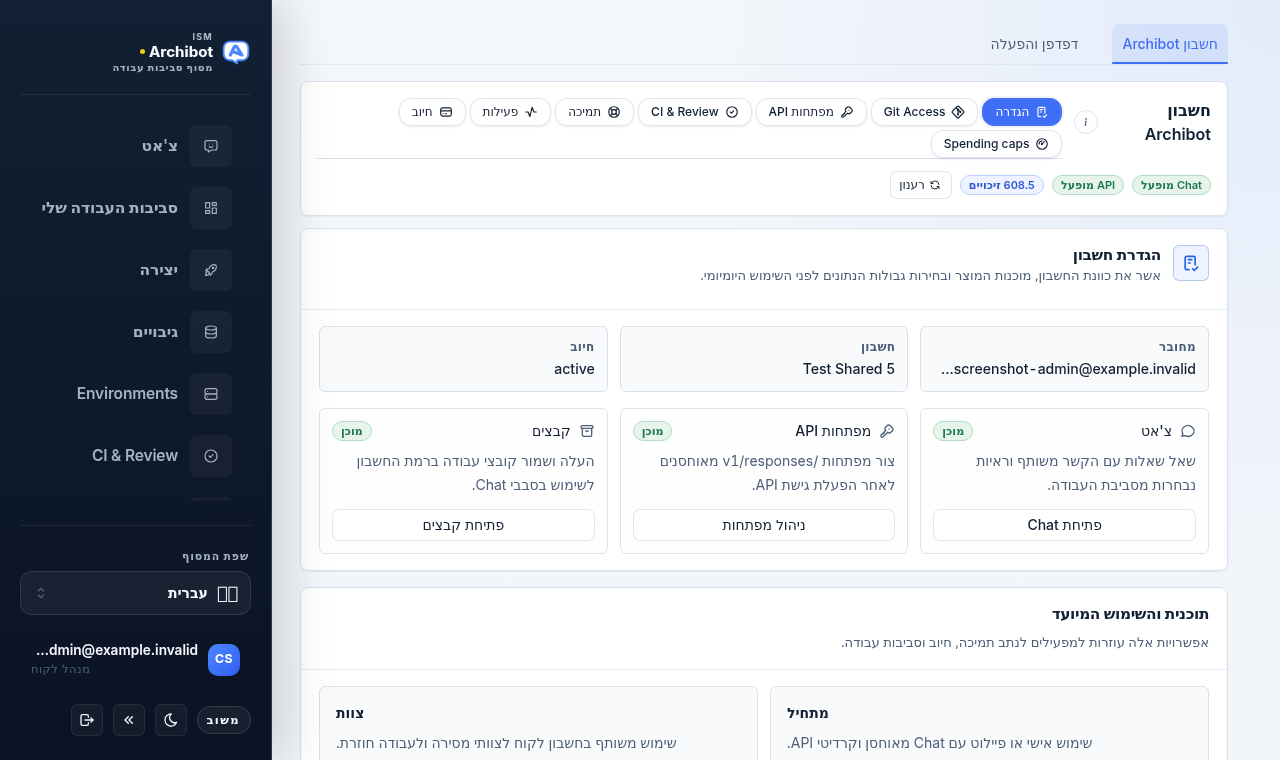The width and height of the screenshot is (1280, 760).
Task: Click the 608.5 זיכויים credits badge
Action: pyautogui.click(x=1002, y=185)
